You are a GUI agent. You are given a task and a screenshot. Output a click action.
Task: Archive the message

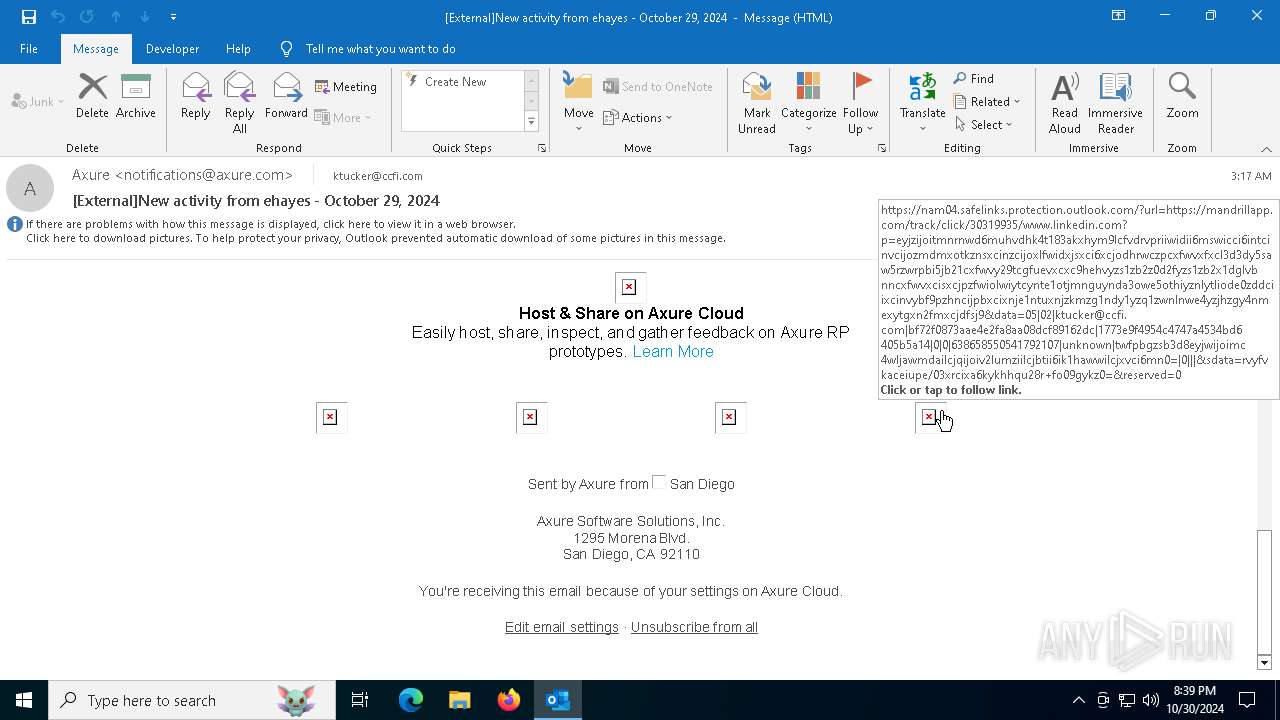pyautogui.click(x=136, y=96)
